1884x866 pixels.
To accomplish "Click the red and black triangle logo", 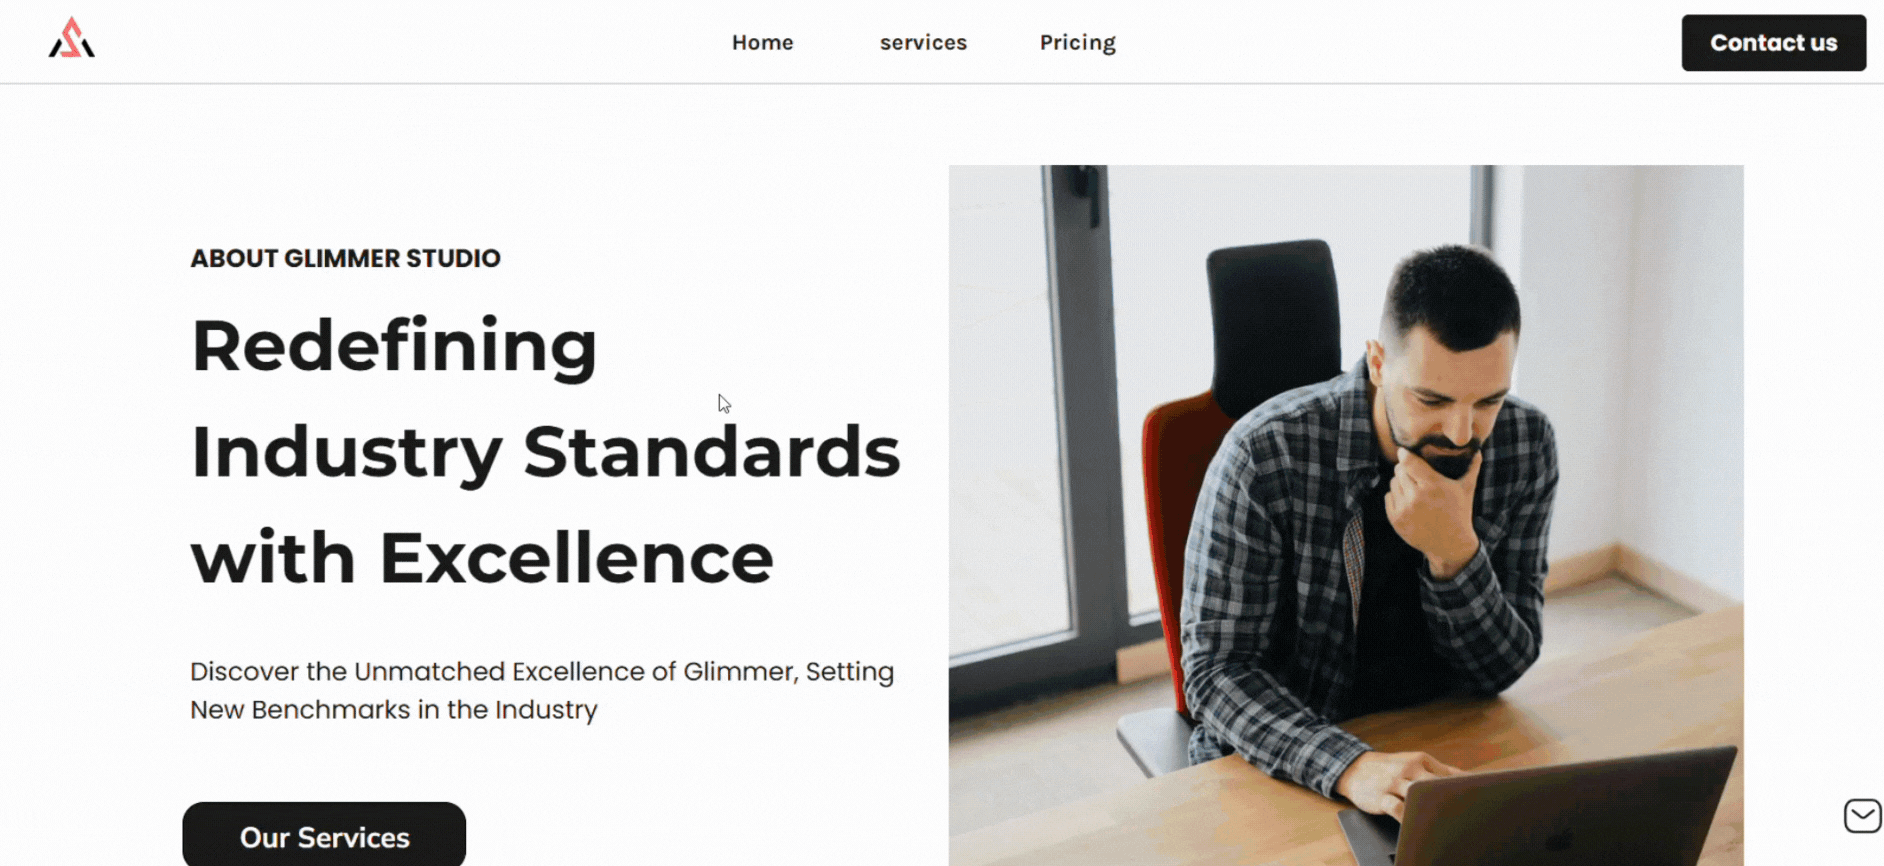I will pyautogui.click(x=71, y=39).
